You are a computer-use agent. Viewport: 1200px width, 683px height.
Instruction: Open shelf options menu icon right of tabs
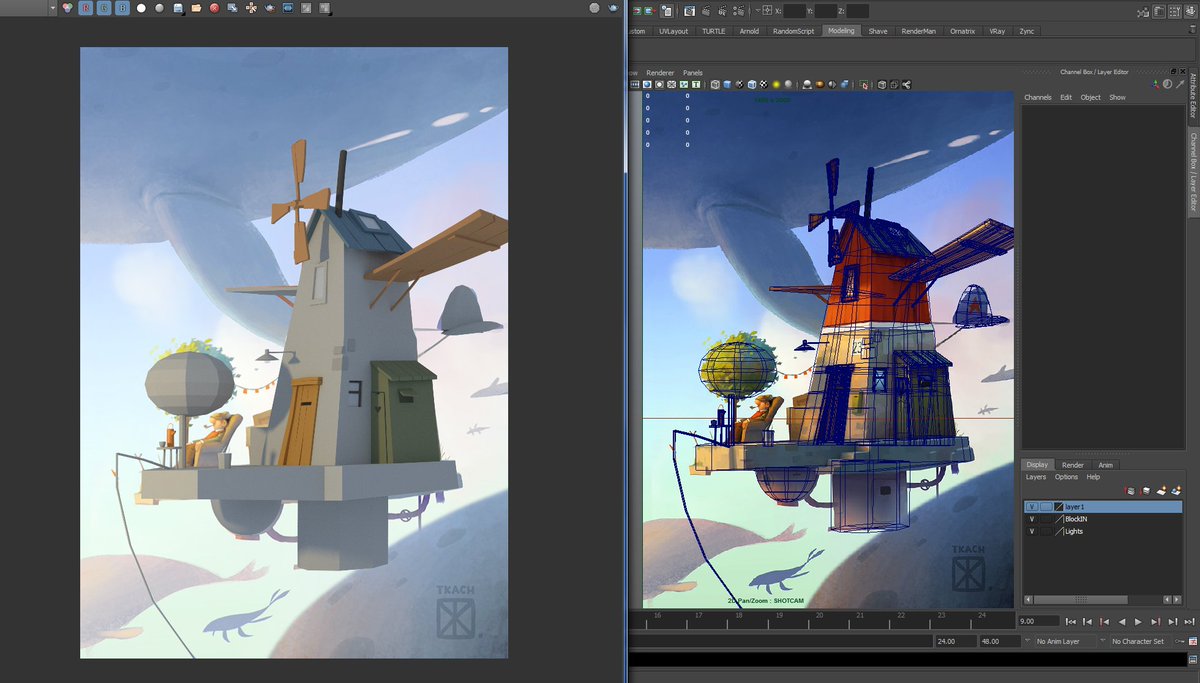(x=1193, y=29)
